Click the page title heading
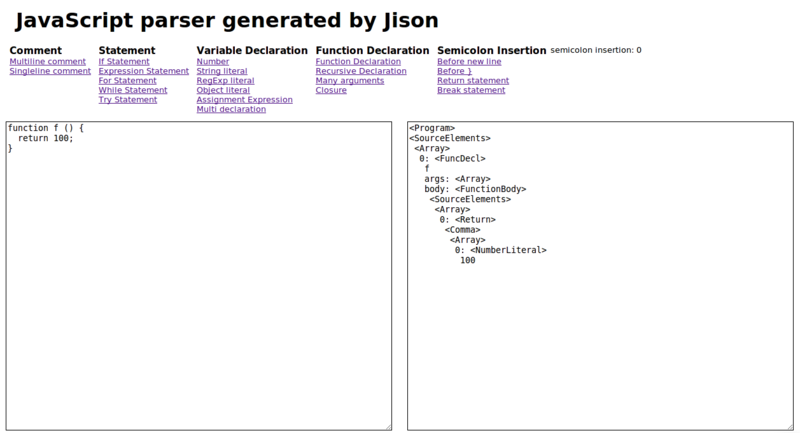The height and width of the screenshot is (433, 800). [227, 20]
